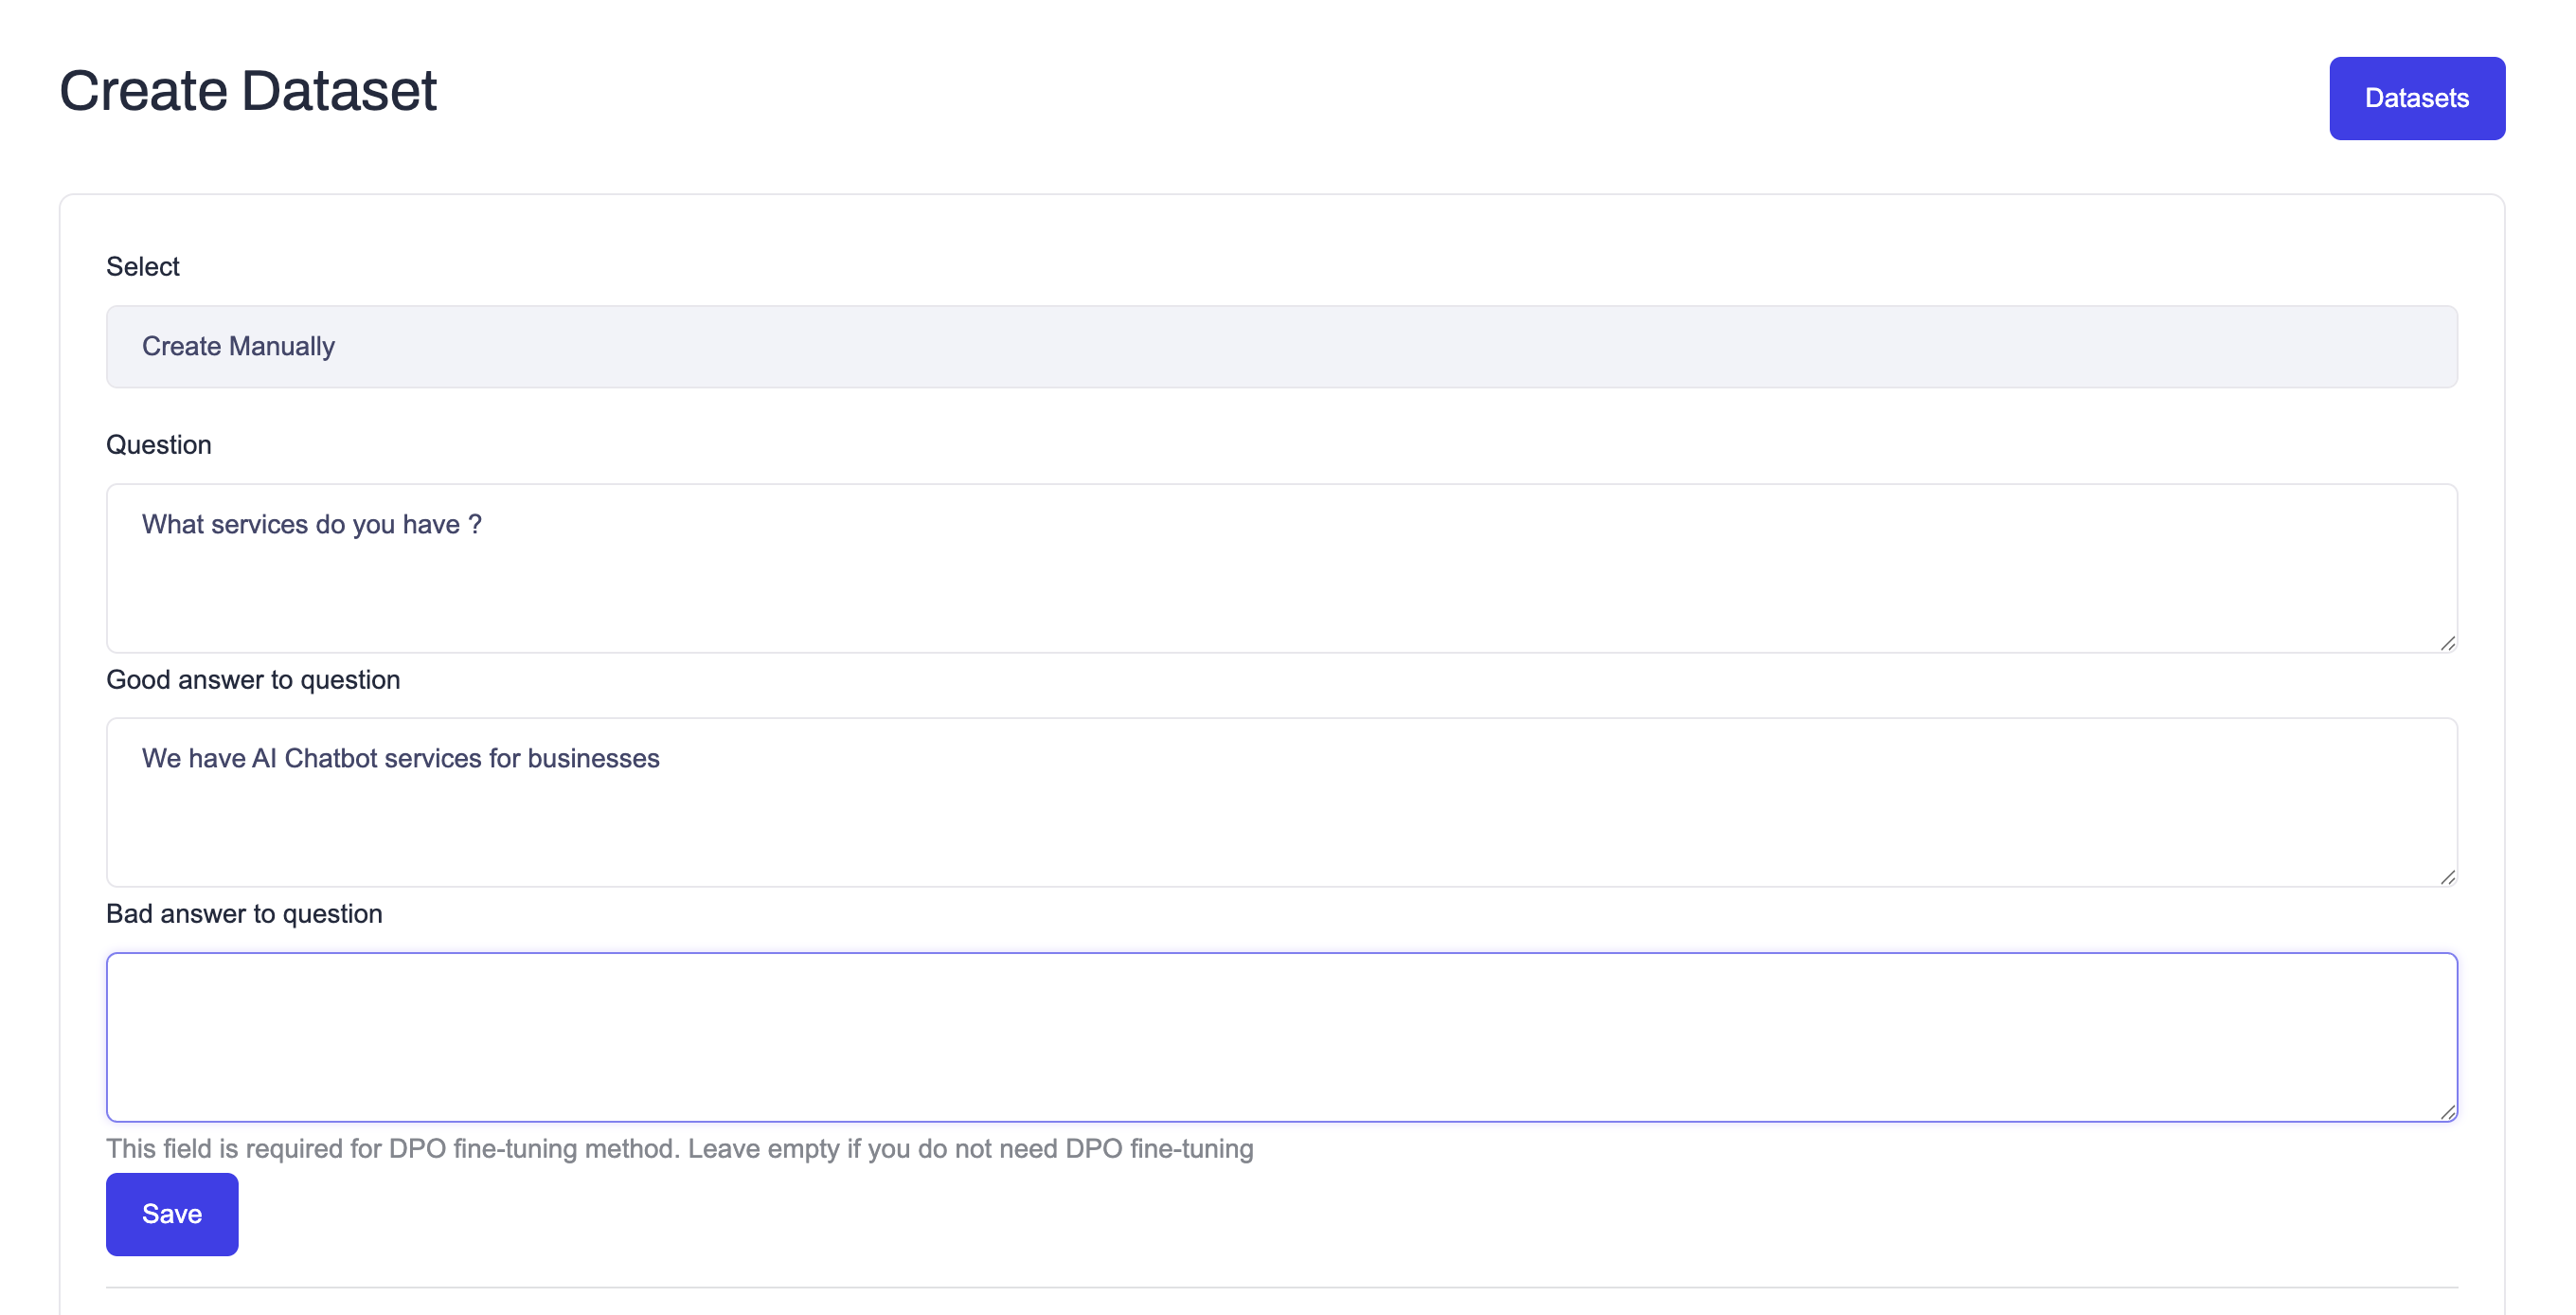Grab the Good answer field resize handle
The image size is (2576, 1315).
[2447, 877]
